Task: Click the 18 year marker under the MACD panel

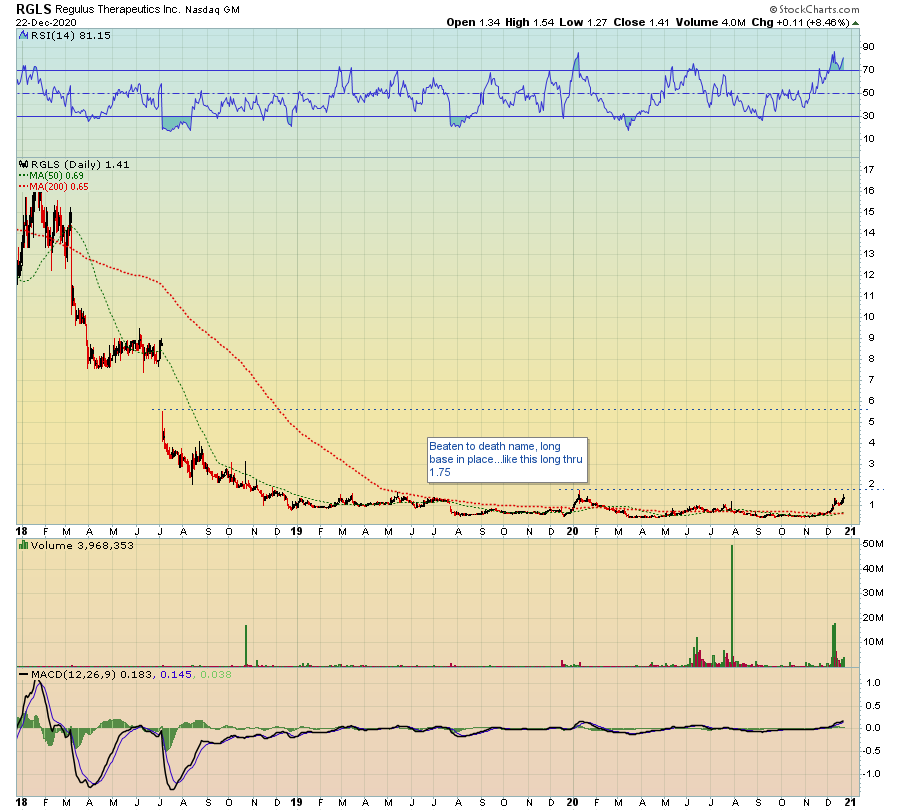Action: click(x=22, y=802)
